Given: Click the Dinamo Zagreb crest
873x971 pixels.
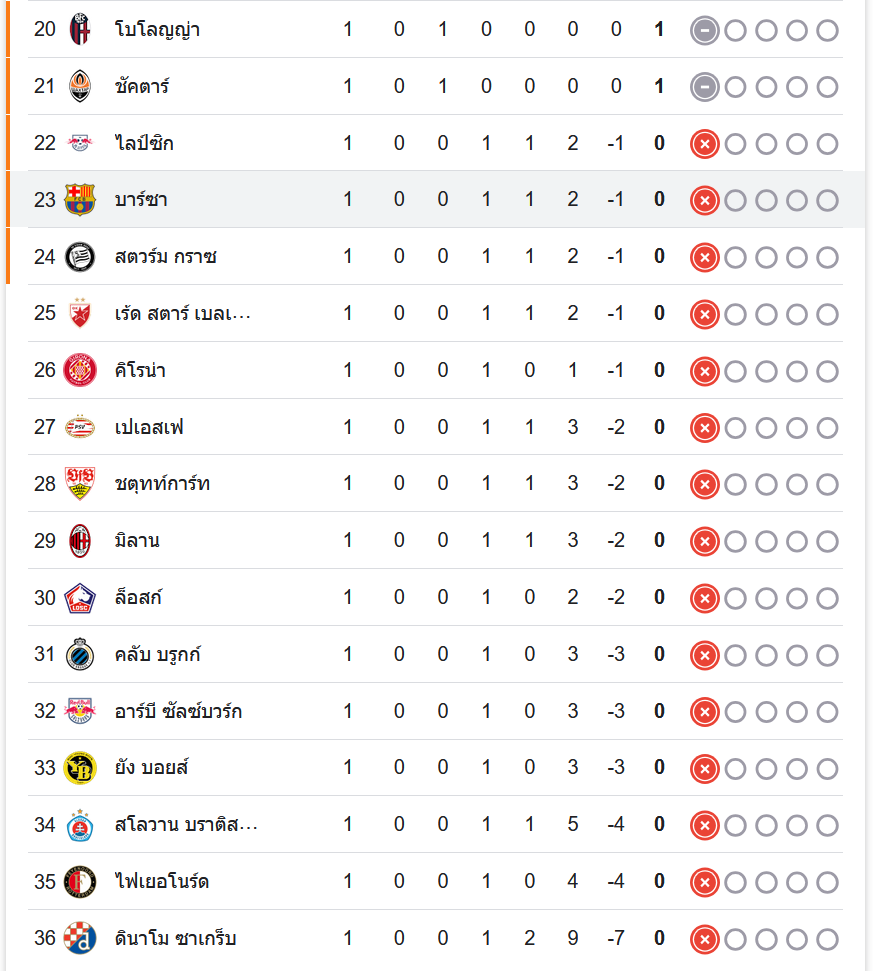Looking at the screenshot, I should (x=80, y=939).
